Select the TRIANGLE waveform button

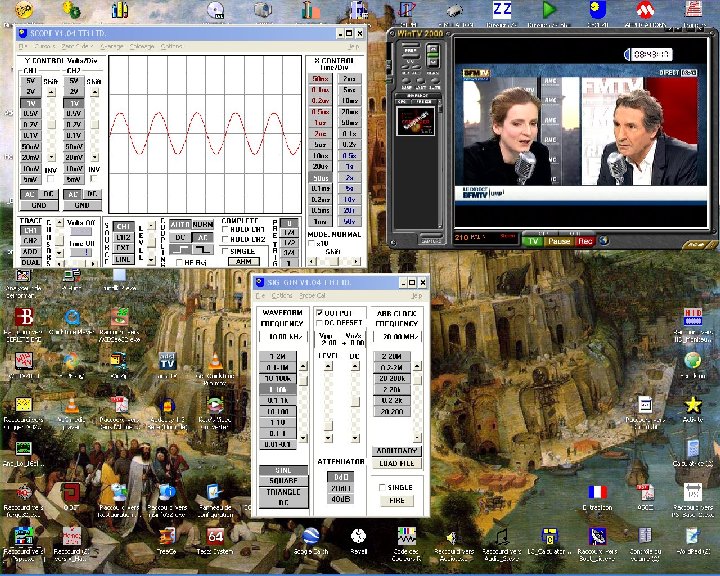coord(283,492)
